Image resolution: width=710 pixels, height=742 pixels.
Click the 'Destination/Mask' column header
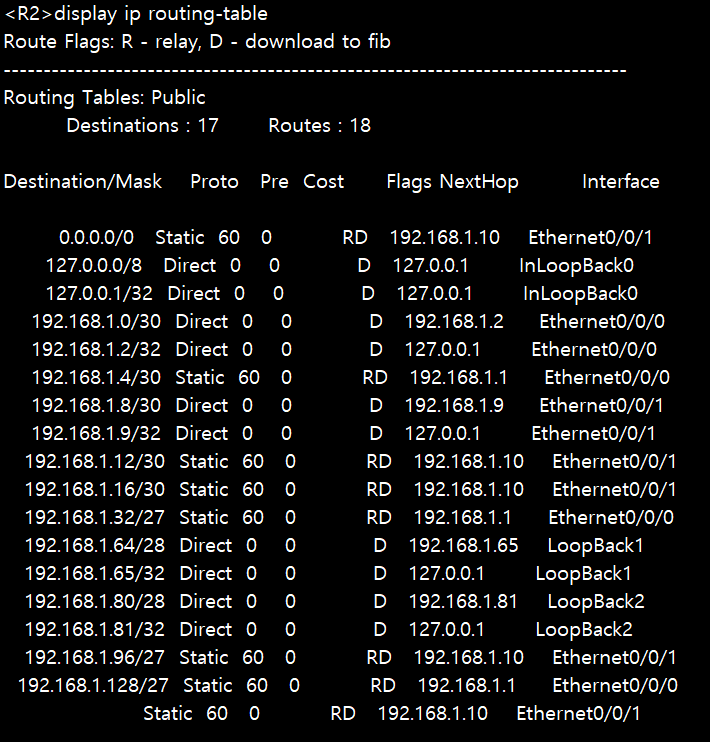pos(83,182)
